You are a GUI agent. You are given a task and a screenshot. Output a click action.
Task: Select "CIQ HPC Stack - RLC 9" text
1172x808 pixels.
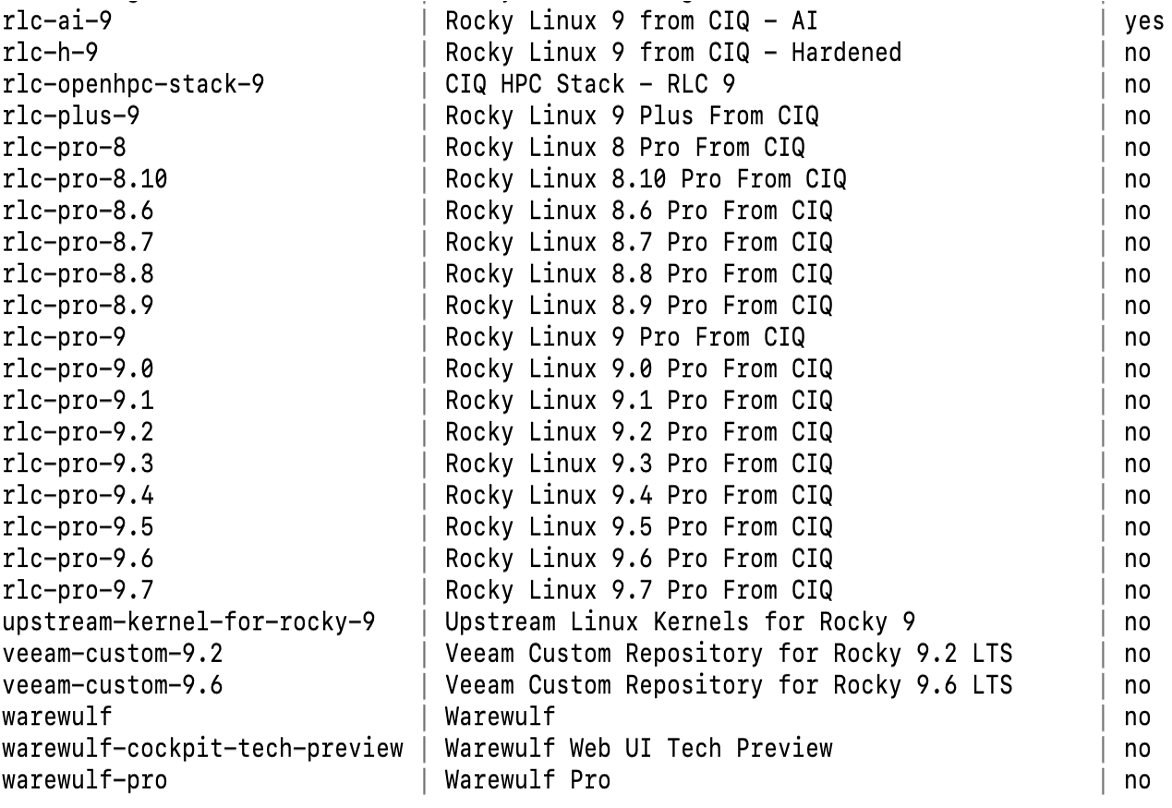(x=590, y=84)
